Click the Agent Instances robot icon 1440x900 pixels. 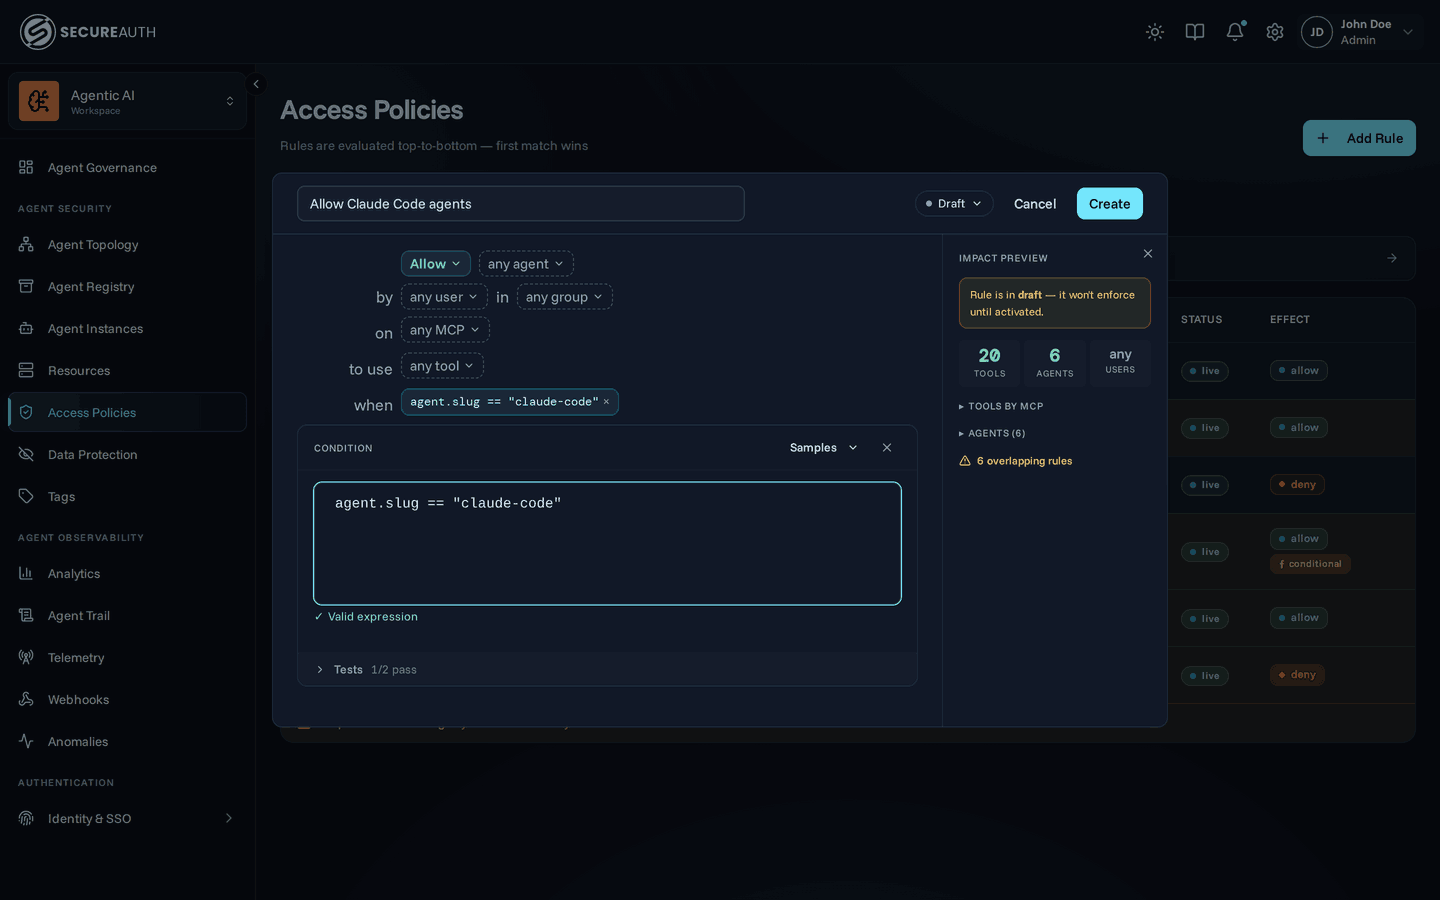(26, 328)
